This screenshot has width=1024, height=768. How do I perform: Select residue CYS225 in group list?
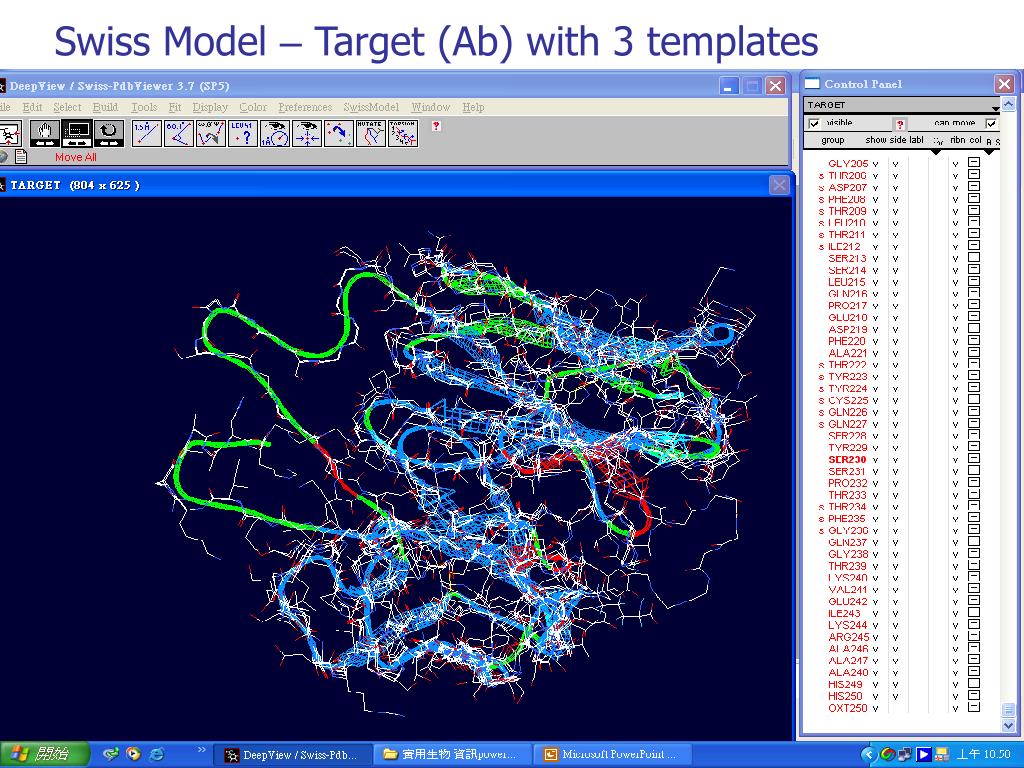(848, 400)
